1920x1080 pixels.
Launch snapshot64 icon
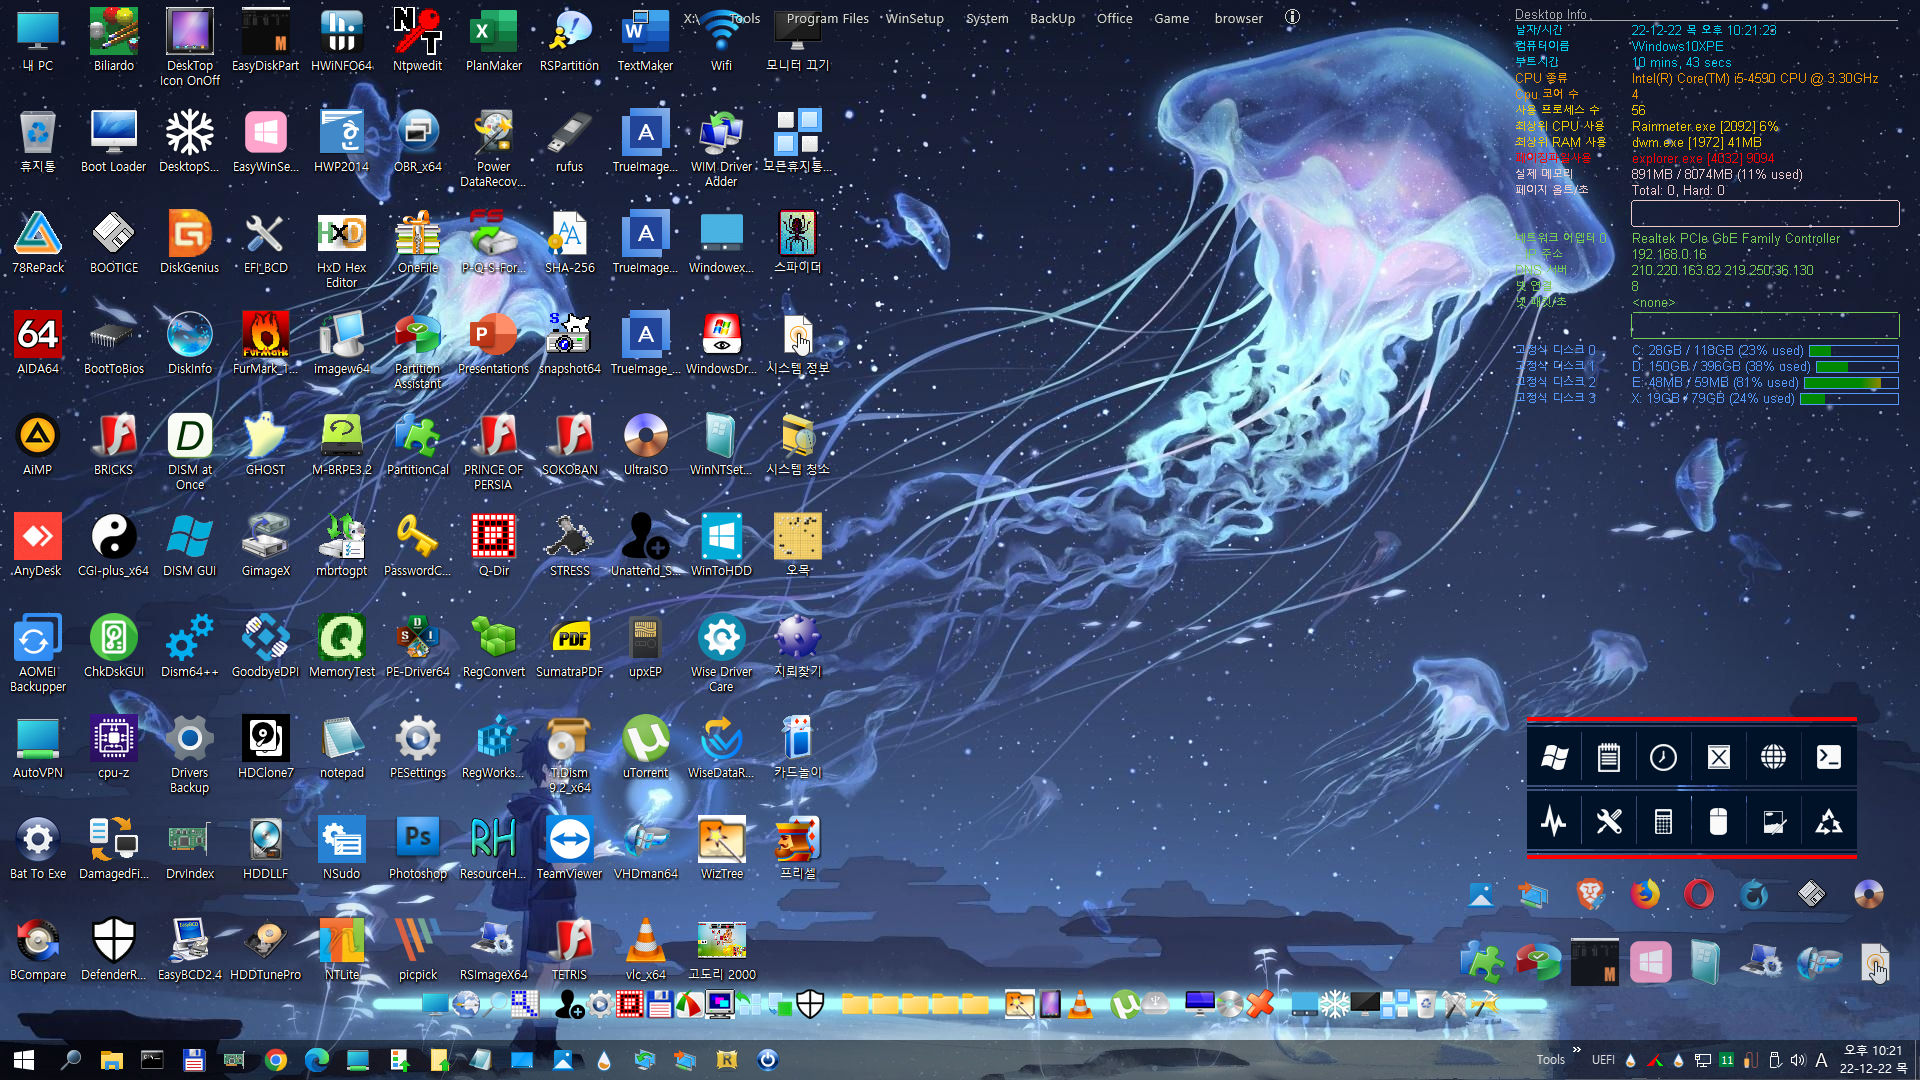coord(569,343)
